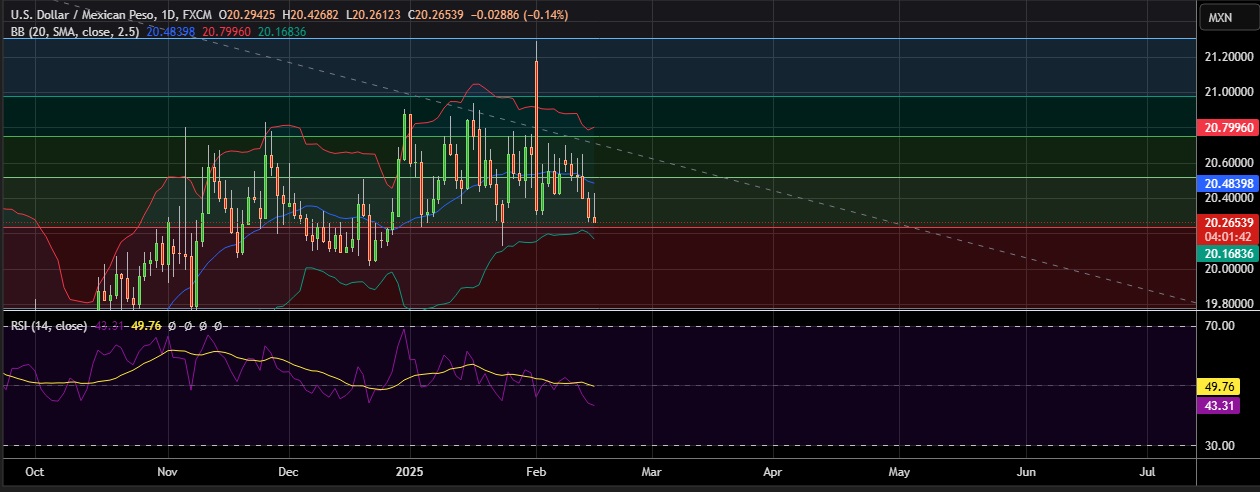Click the Dec label on time axis
Image resolution: width=1260 pixels, height=492 pixels.
tap(288, 470)
